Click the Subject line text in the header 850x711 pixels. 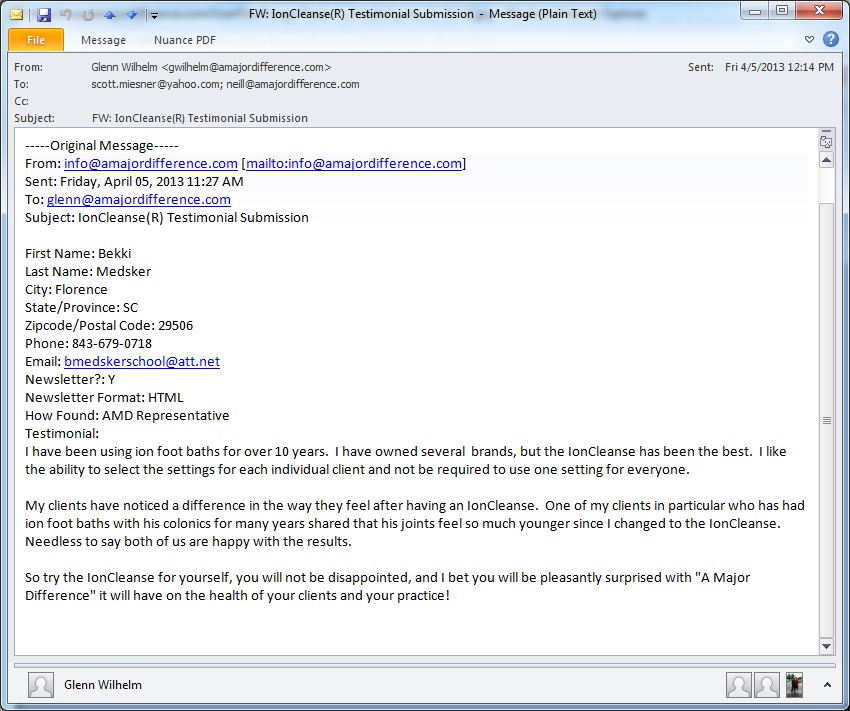200,118
